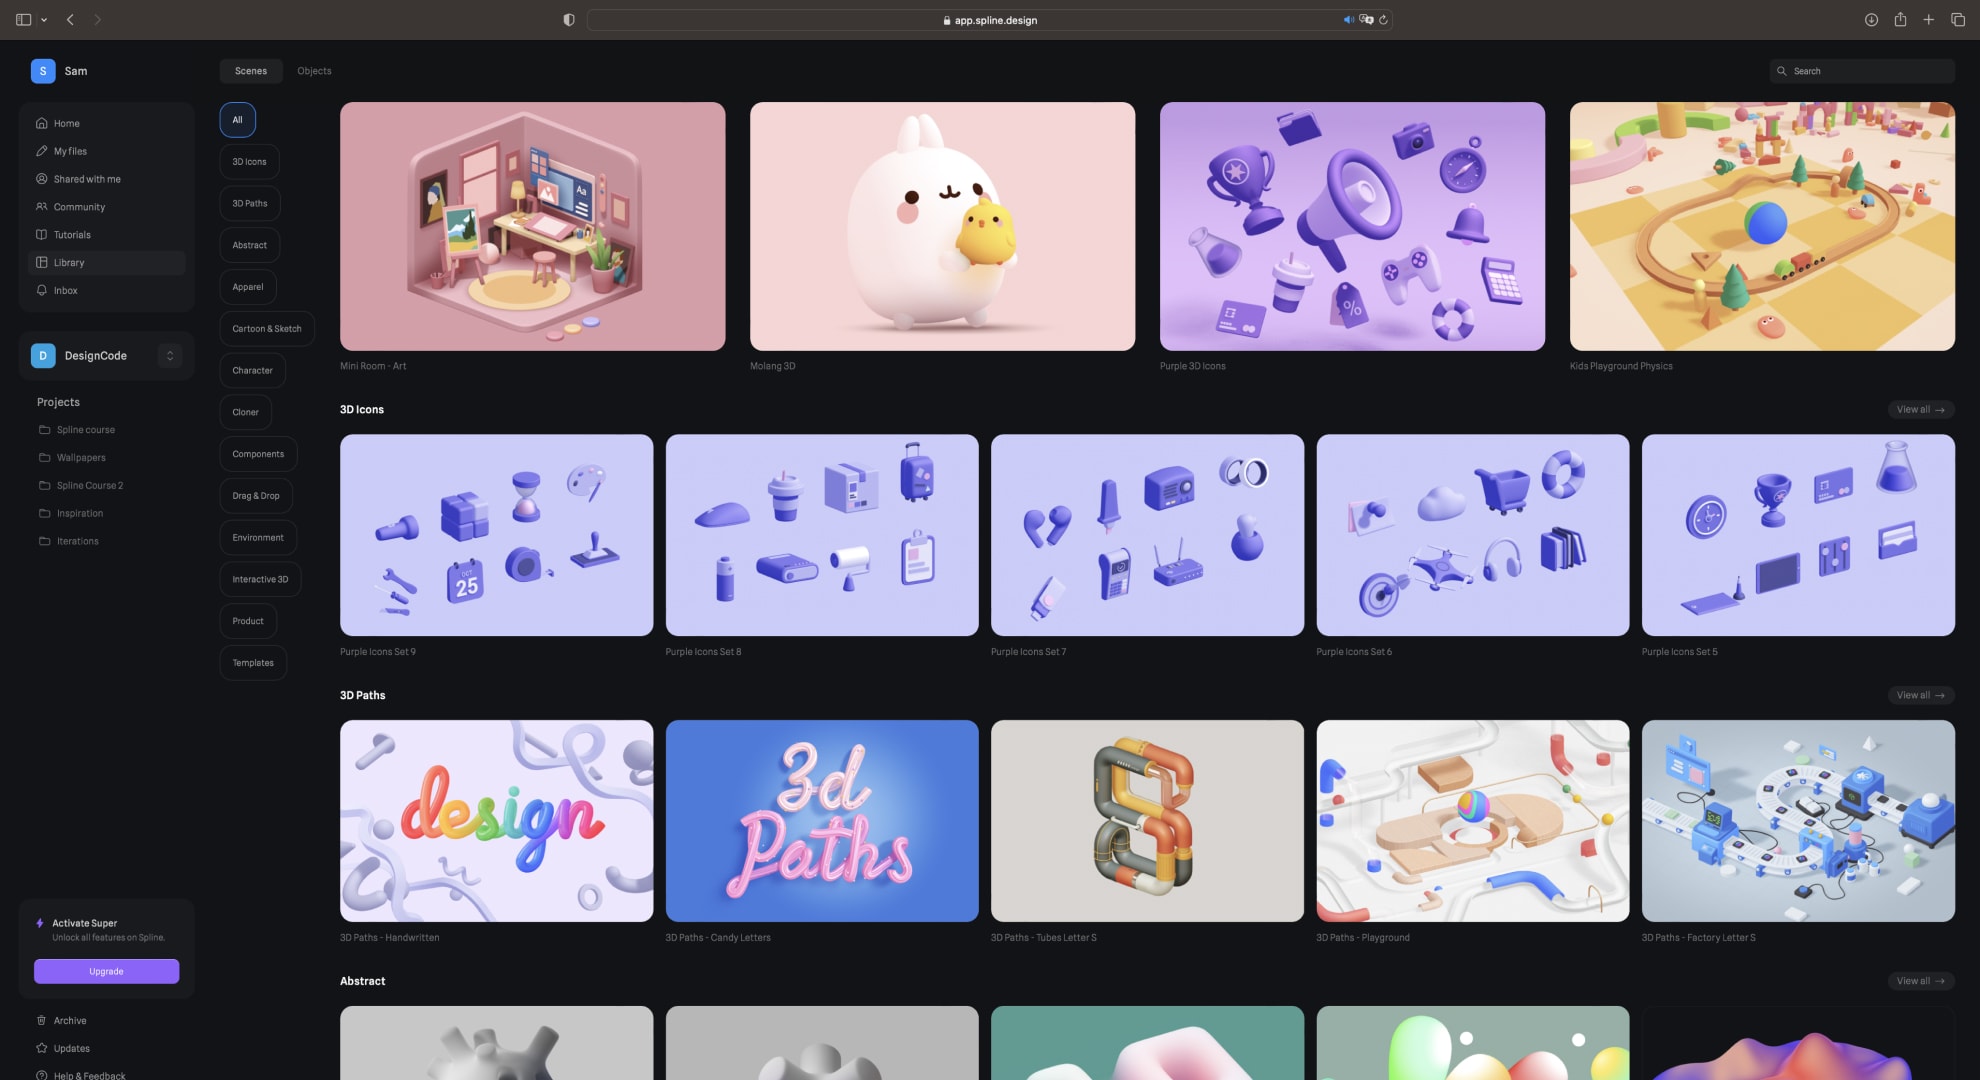The width and height of the screenshot is (1980, 1080).
Task: Open the Home section in the sidebar
Action: pos(67,123)
